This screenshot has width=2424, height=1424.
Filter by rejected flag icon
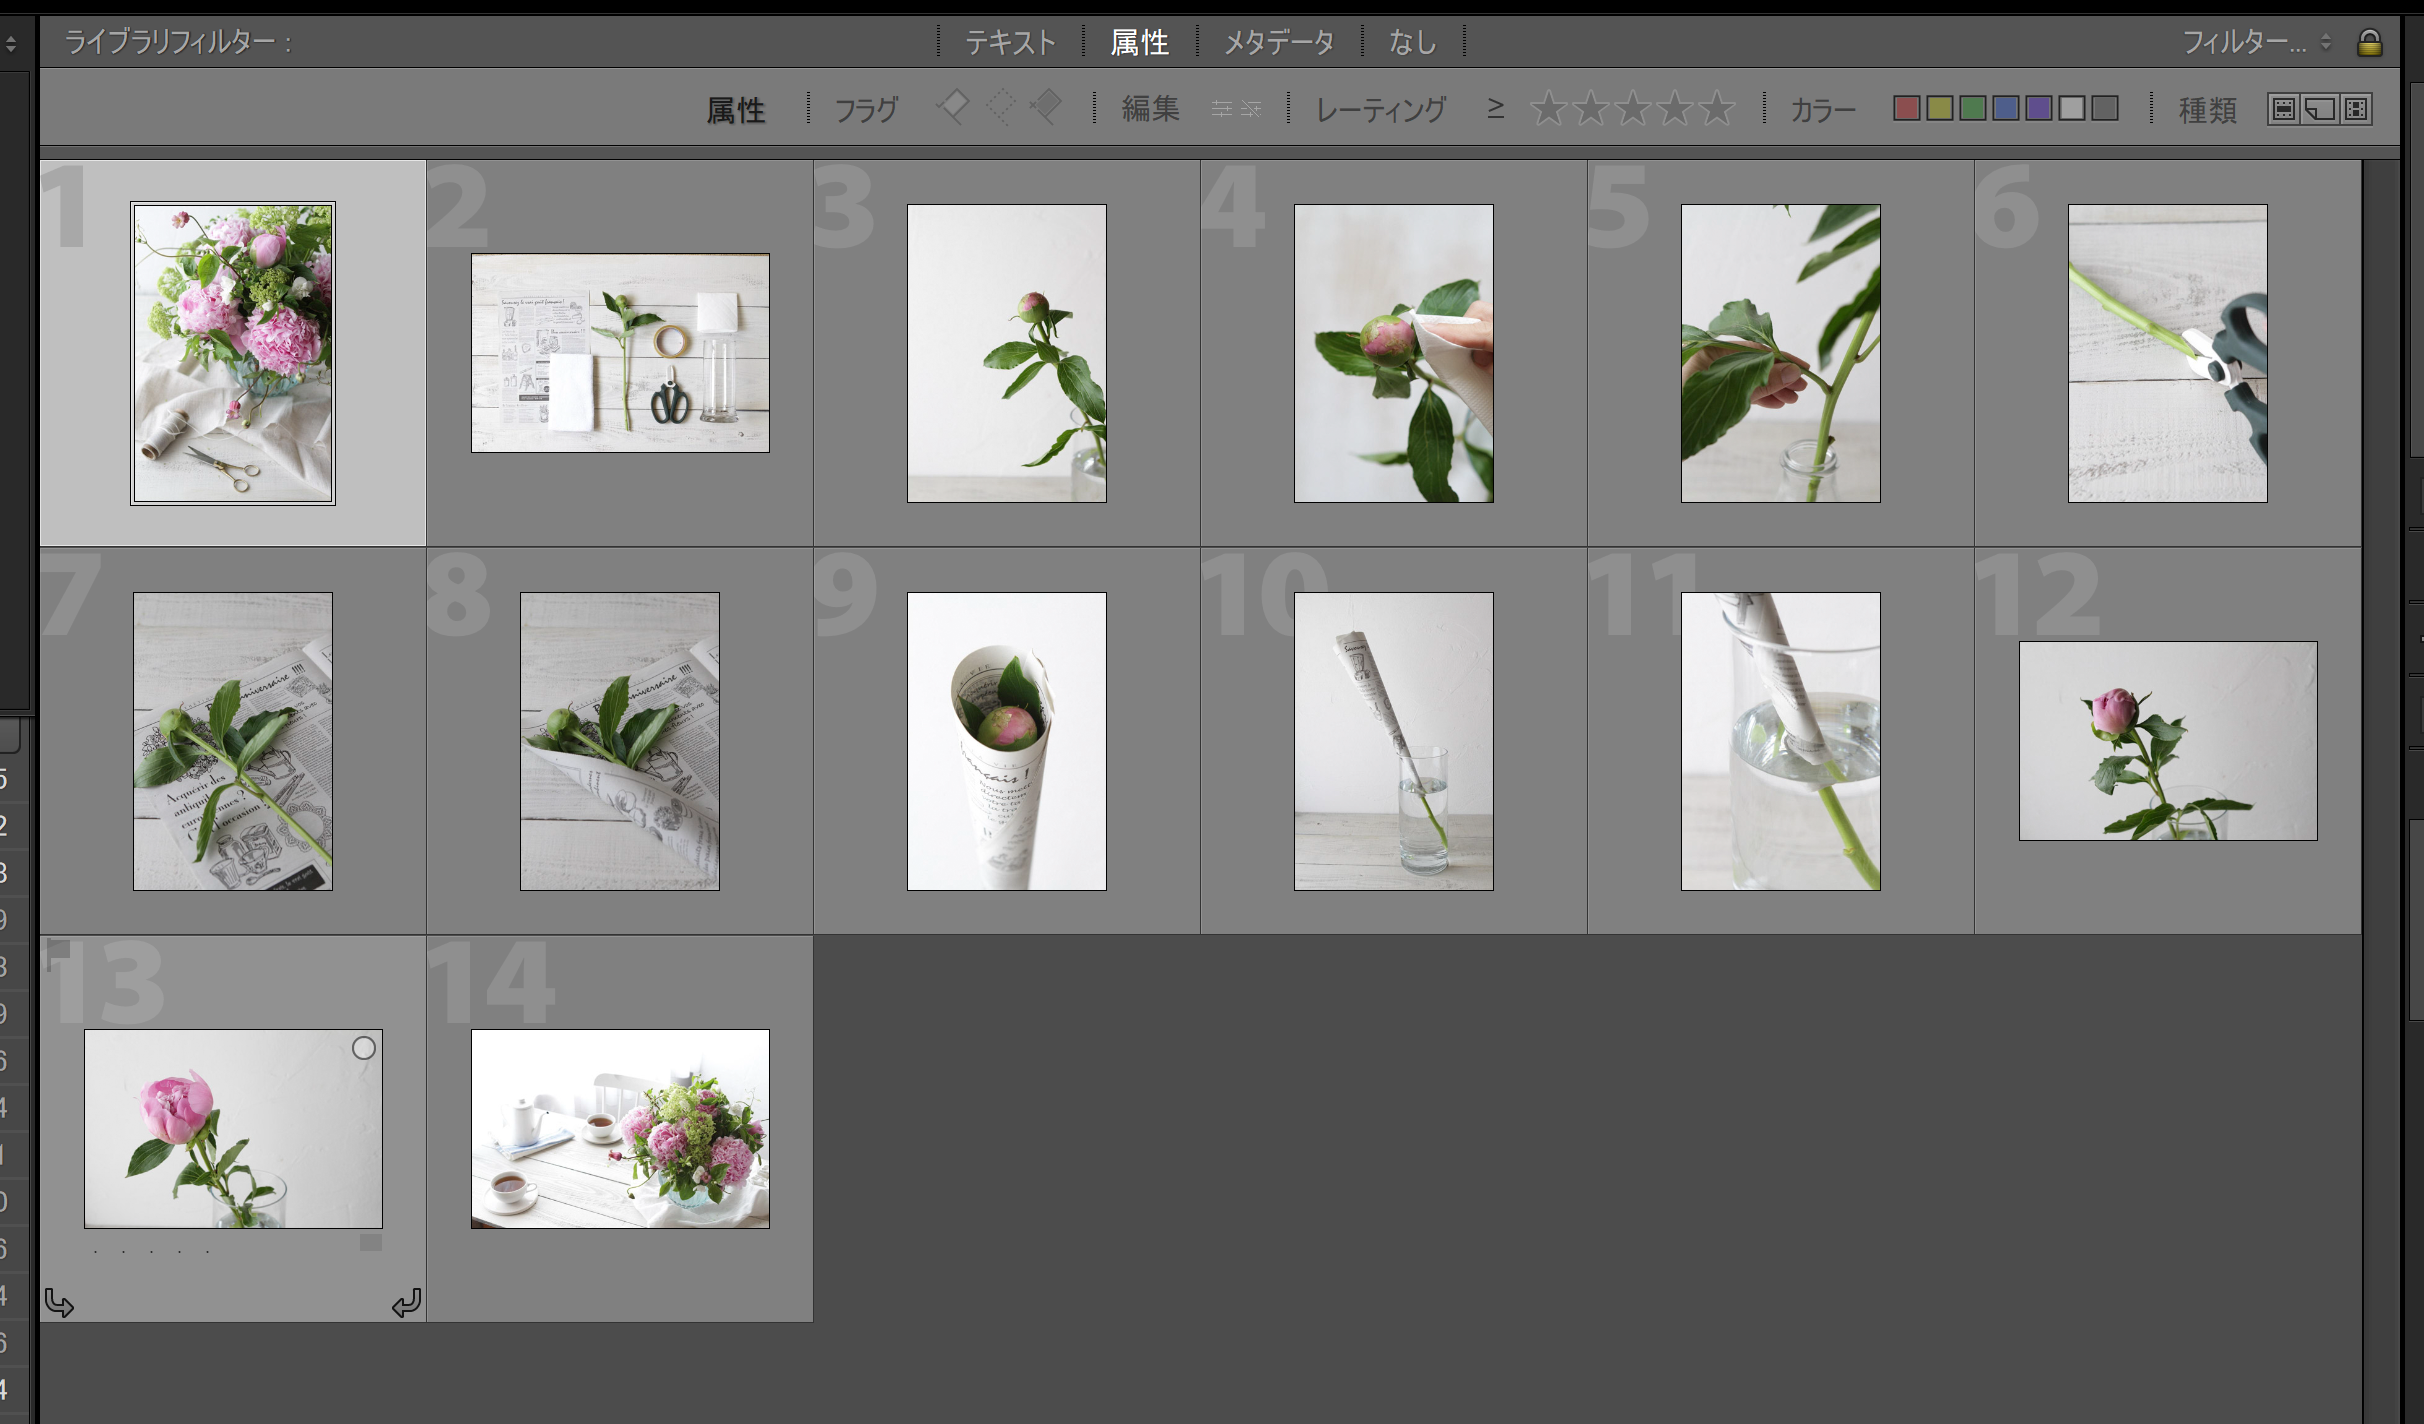1046,107
